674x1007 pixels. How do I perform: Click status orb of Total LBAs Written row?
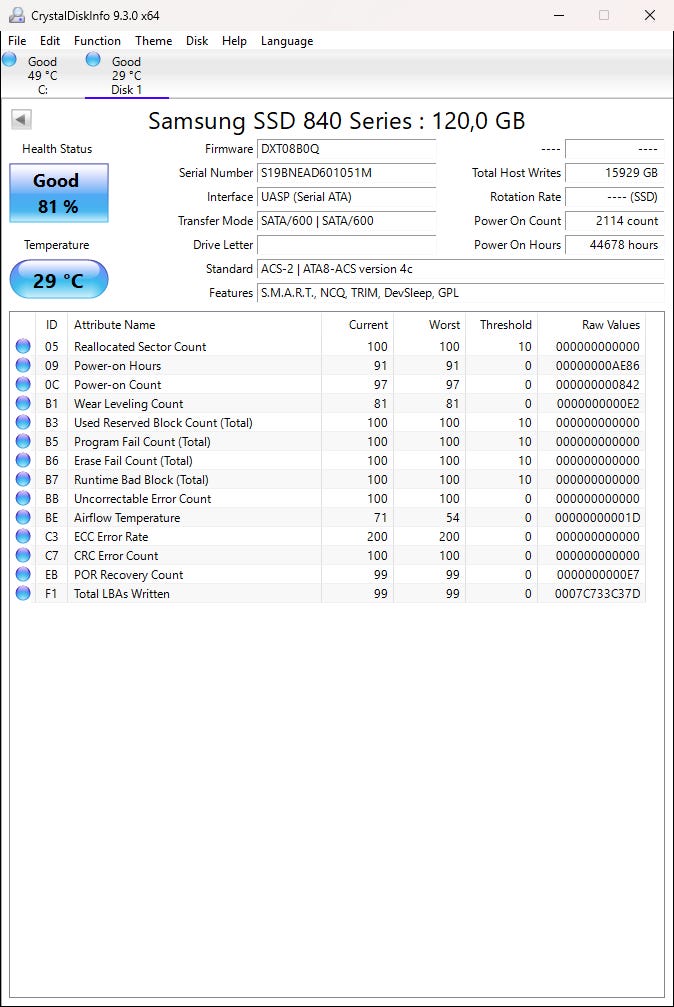pyautogui.click(x=23, y=593)
